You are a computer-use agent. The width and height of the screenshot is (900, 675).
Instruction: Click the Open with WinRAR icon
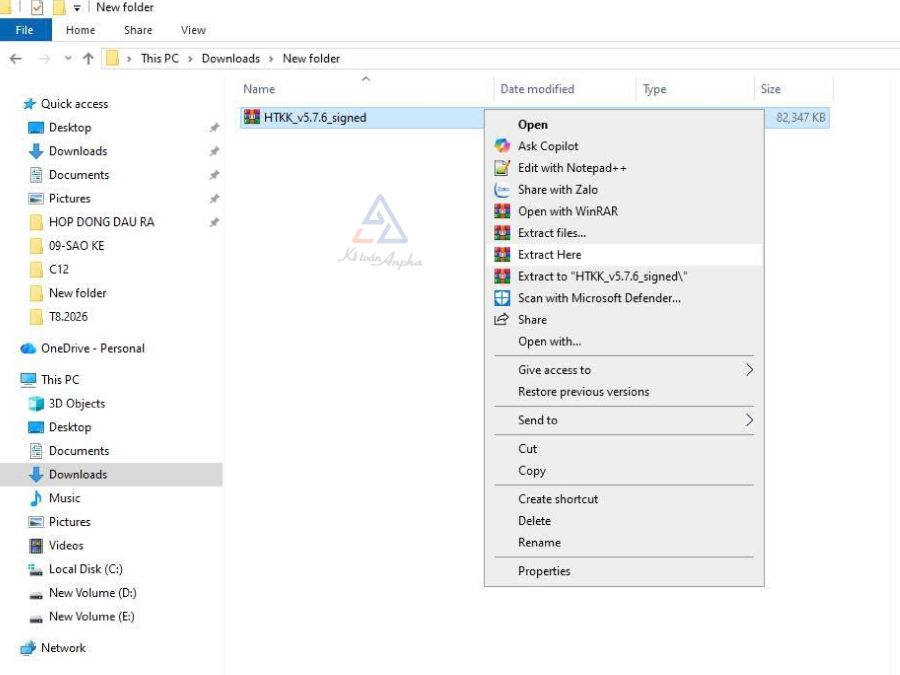502,211
